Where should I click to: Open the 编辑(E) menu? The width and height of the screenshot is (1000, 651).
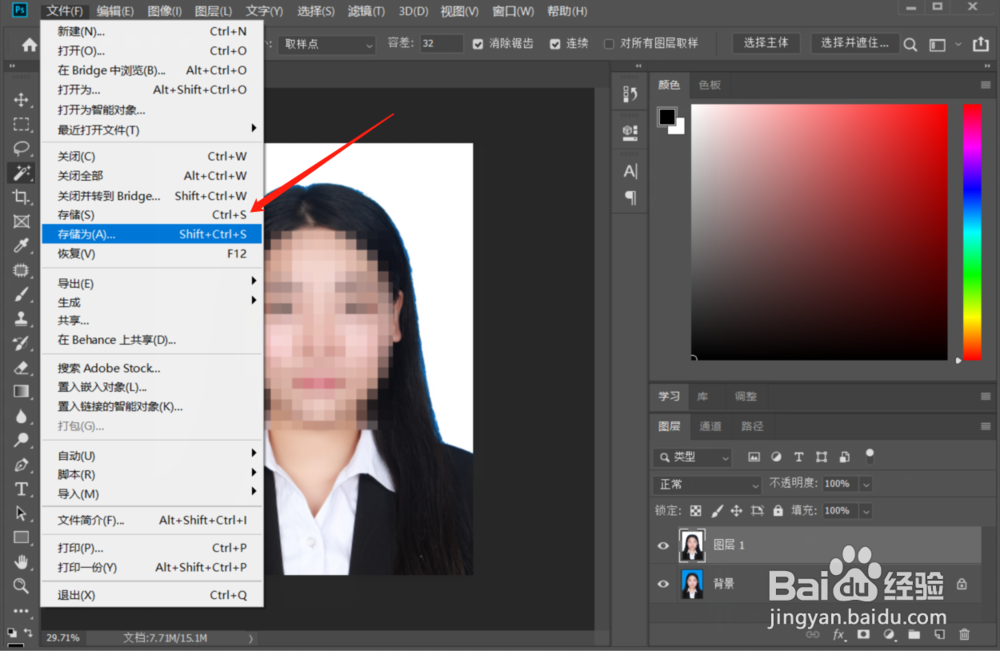[x=115, y=11]
